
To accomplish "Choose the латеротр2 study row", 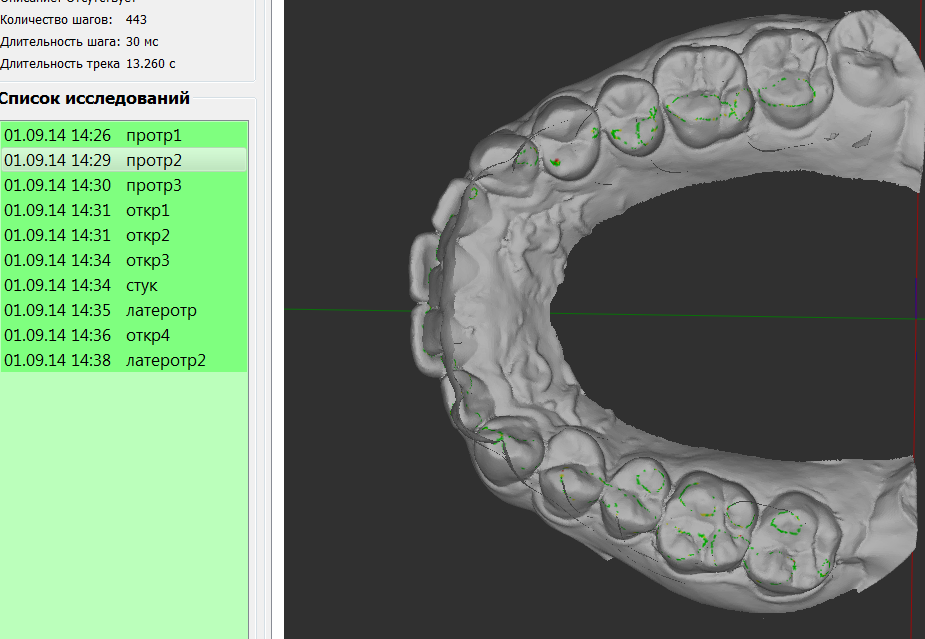I will [124, 360].
